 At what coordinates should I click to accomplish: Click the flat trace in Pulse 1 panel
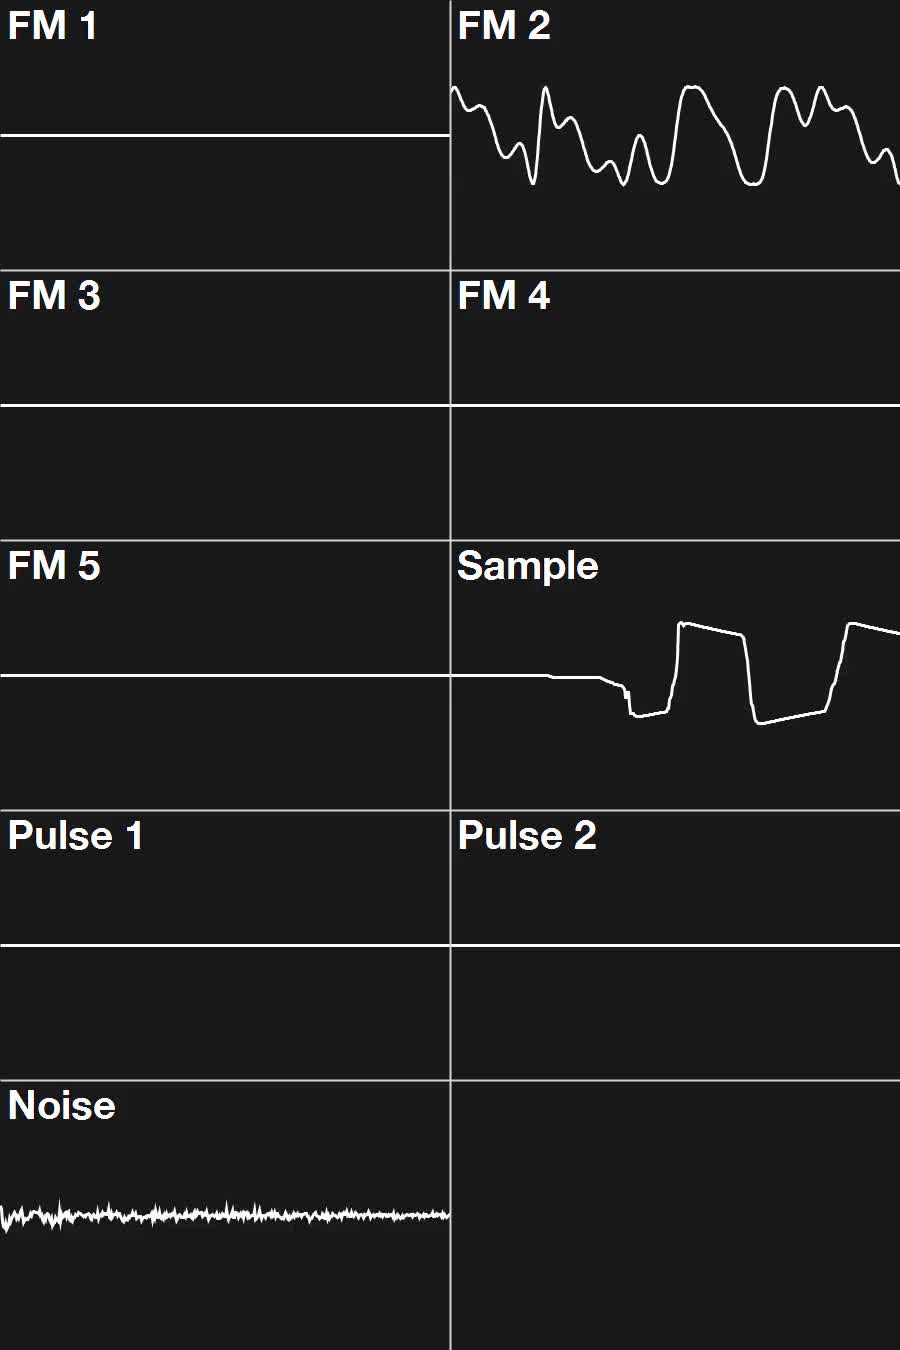225,945
